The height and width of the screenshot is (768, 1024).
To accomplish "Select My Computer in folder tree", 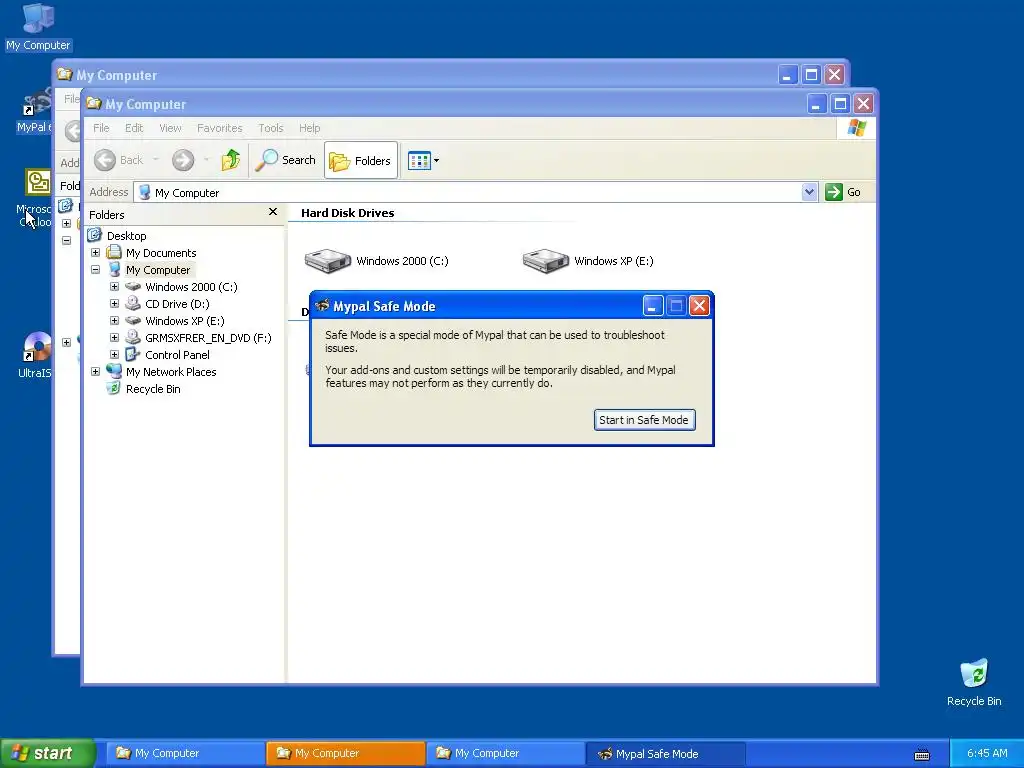I will pos(158,270).
